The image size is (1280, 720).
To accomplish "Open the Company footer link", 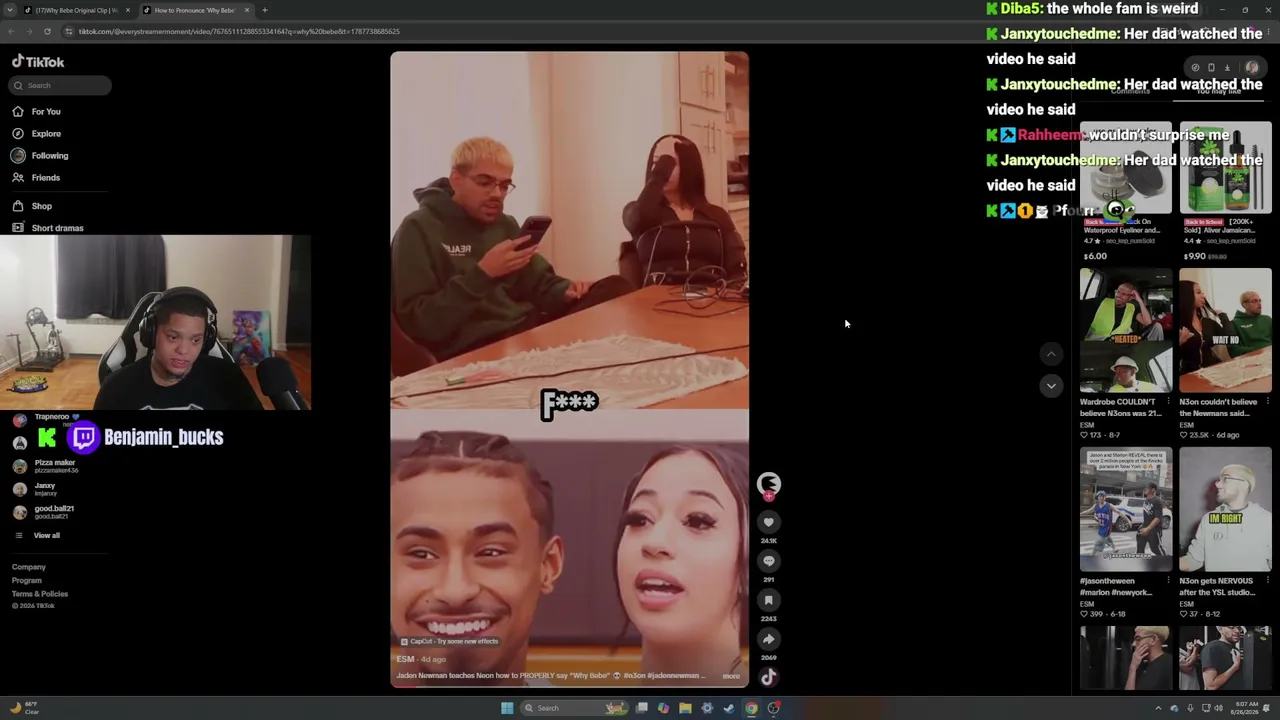I will coord(29,567).
